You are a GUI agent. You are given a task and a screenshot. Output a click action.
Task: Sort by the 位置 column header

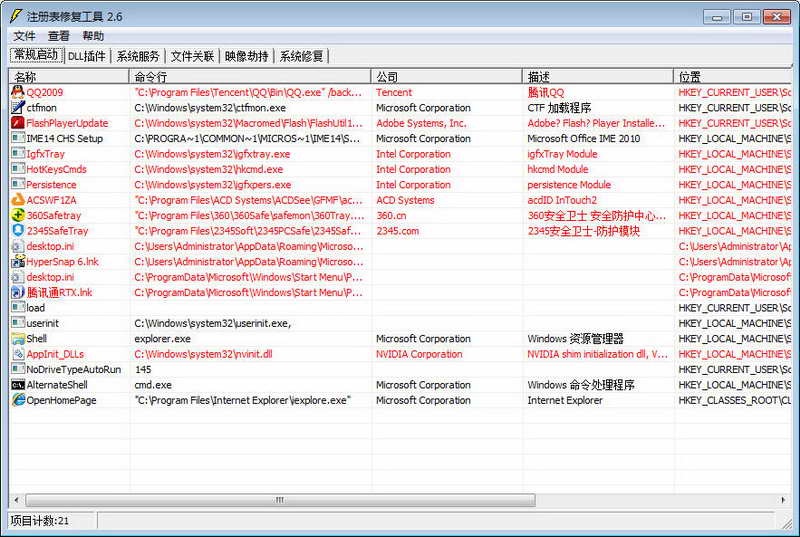click(x=733, y=77)
